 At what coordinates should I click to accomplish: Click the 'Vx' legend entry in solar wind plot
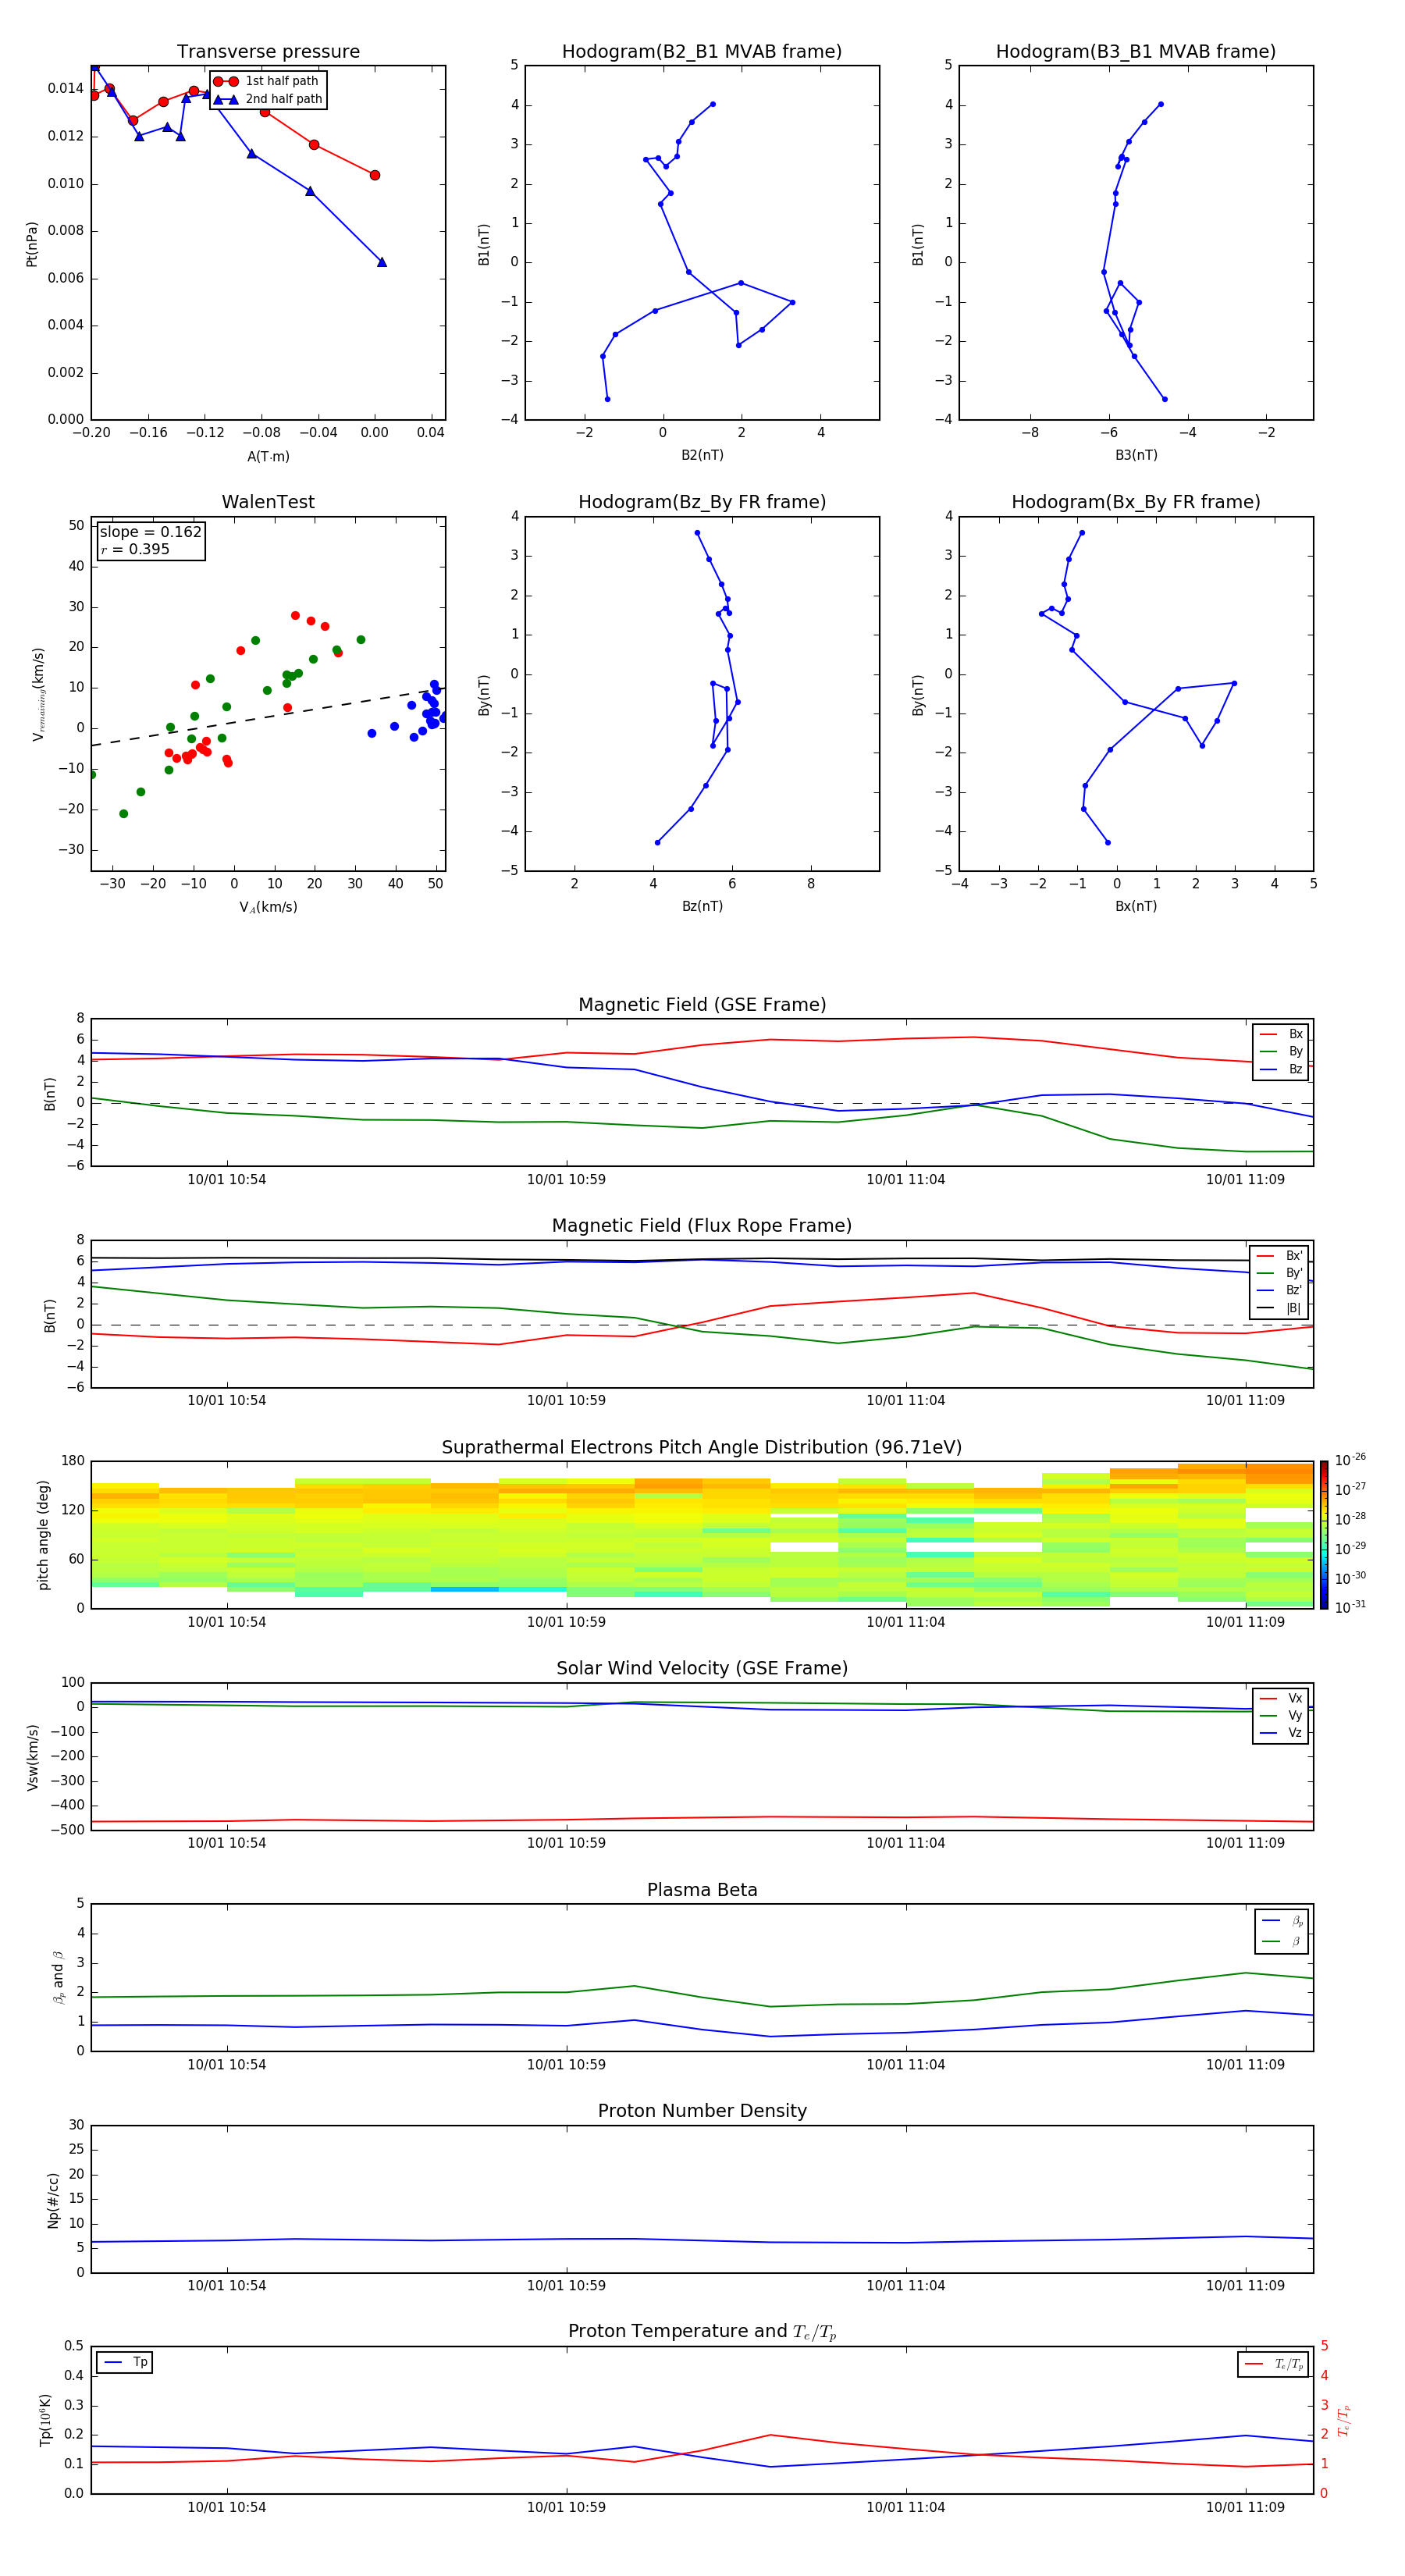(x=1281, y=1698)
